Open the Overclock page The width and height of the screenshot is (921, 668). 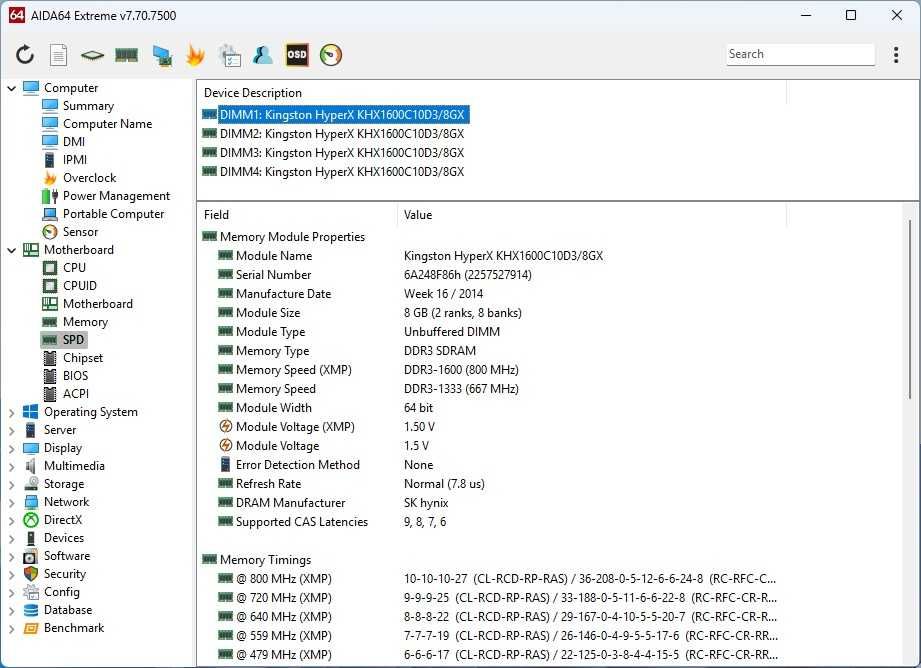(x=89, y=178)
